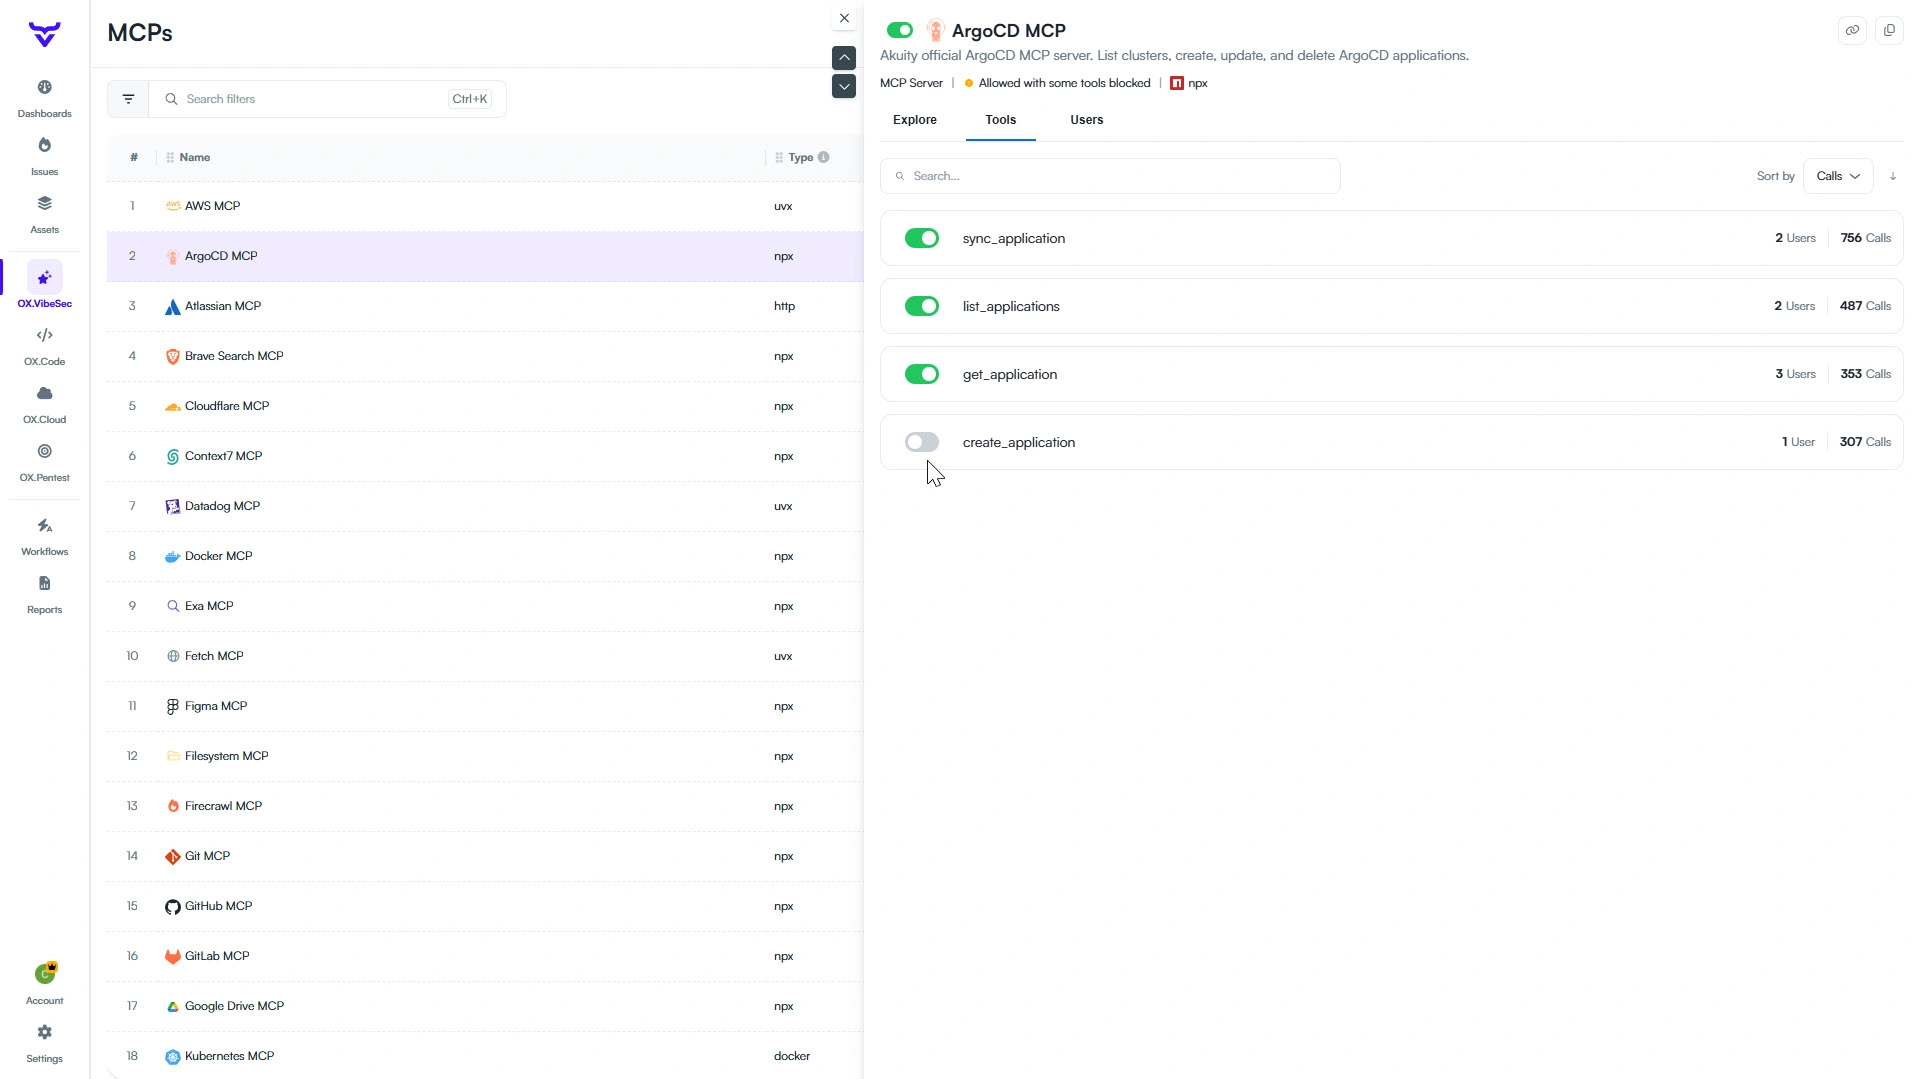Go to next MCP with down arrow
Viewport: 1920px width, 1079px height.
click(x=844, y=86)
